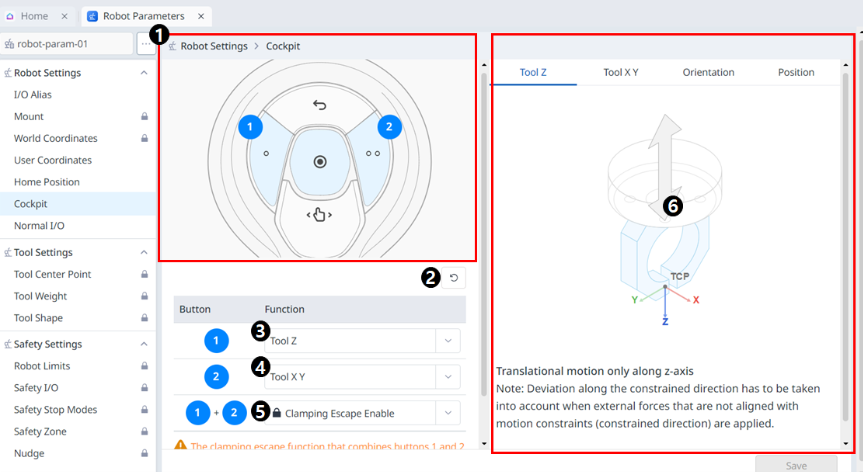The height and width of the screenshot is (472, 863).
Task: Click the back arrow button on cockpit diagram
Action: (319, 105)
